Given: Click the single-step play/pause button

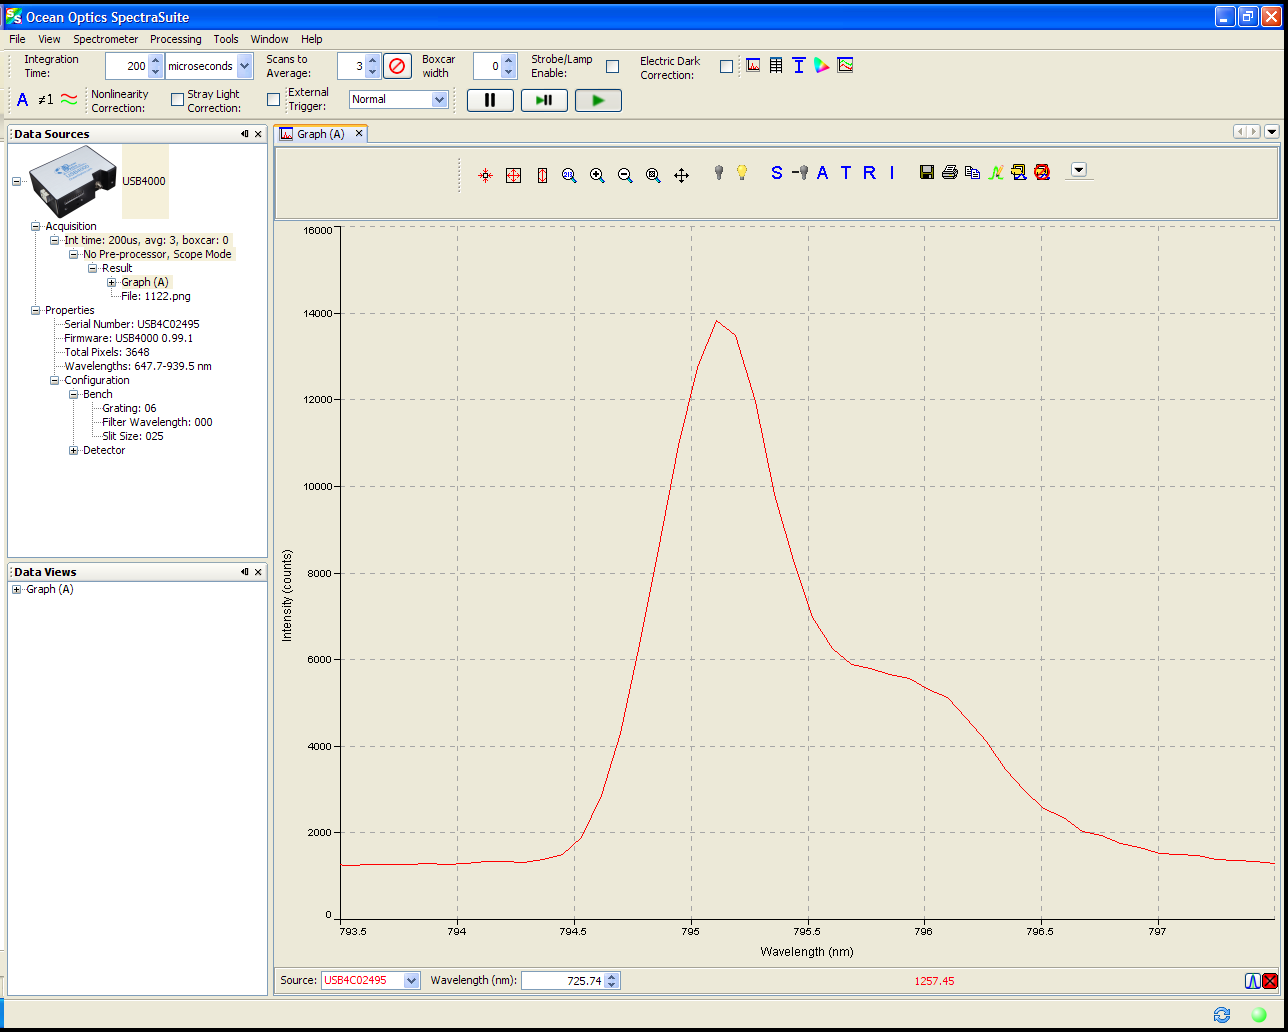Looking at the screenshot, I should (544, 100).
